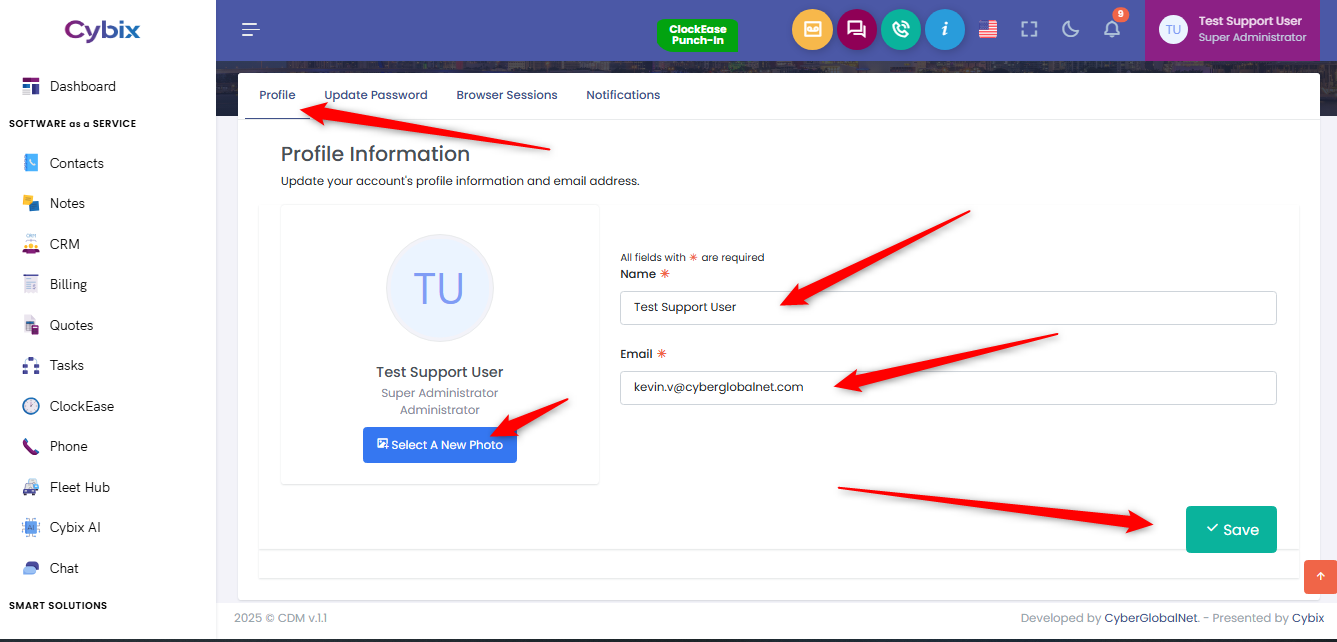Toggle dark mode with the moon icon
Viewport: 1337px width, 642px height.
(1071, 30)
